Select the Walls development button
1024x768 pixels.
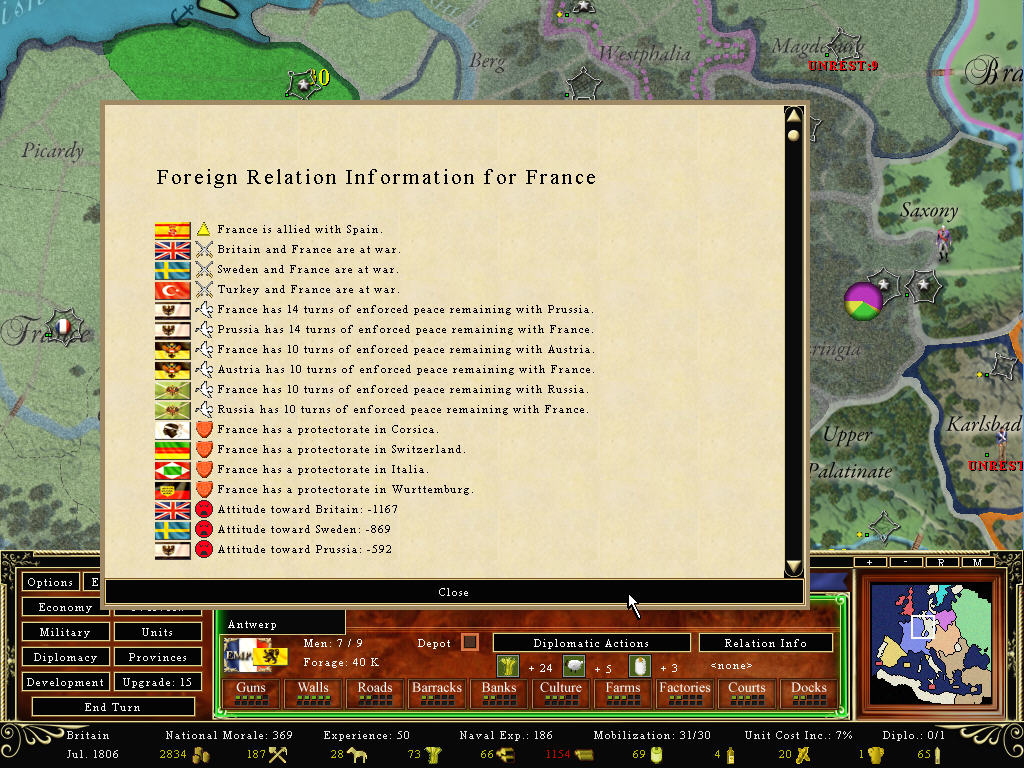coord(313,693)
